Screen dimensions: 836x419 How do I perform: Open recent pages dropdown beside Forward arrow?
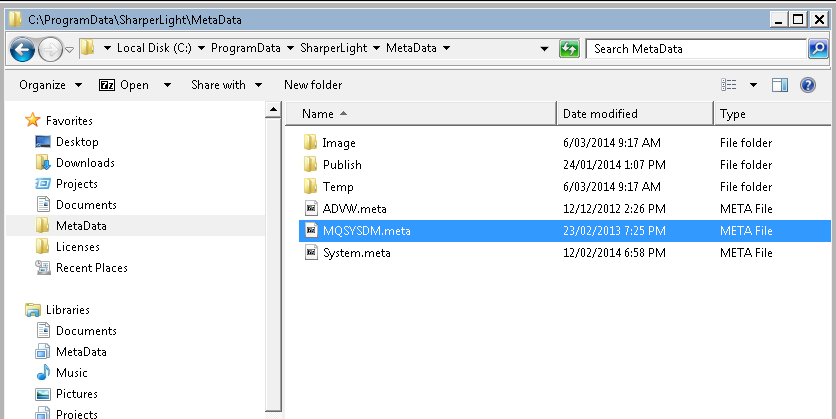click(x=69, y=50)
